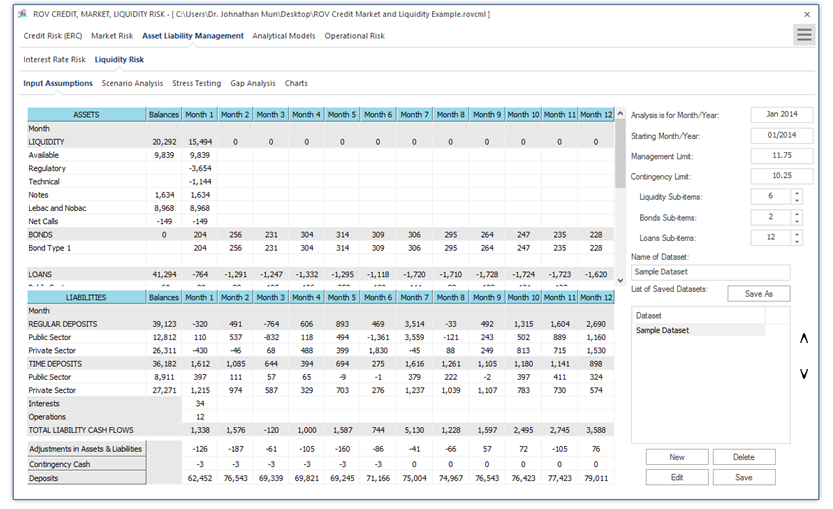This screenshot has height=509, width=833.
Task: Click the Starting Month/Year field
Action: [781, 135]
